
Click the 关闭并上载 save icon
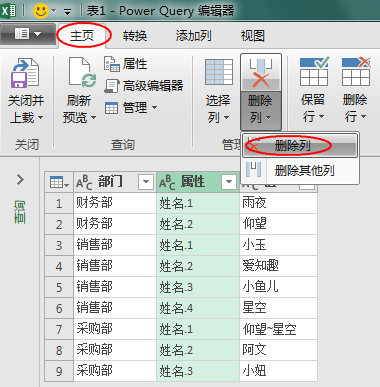pyautogui.click(x=25, y=73)
